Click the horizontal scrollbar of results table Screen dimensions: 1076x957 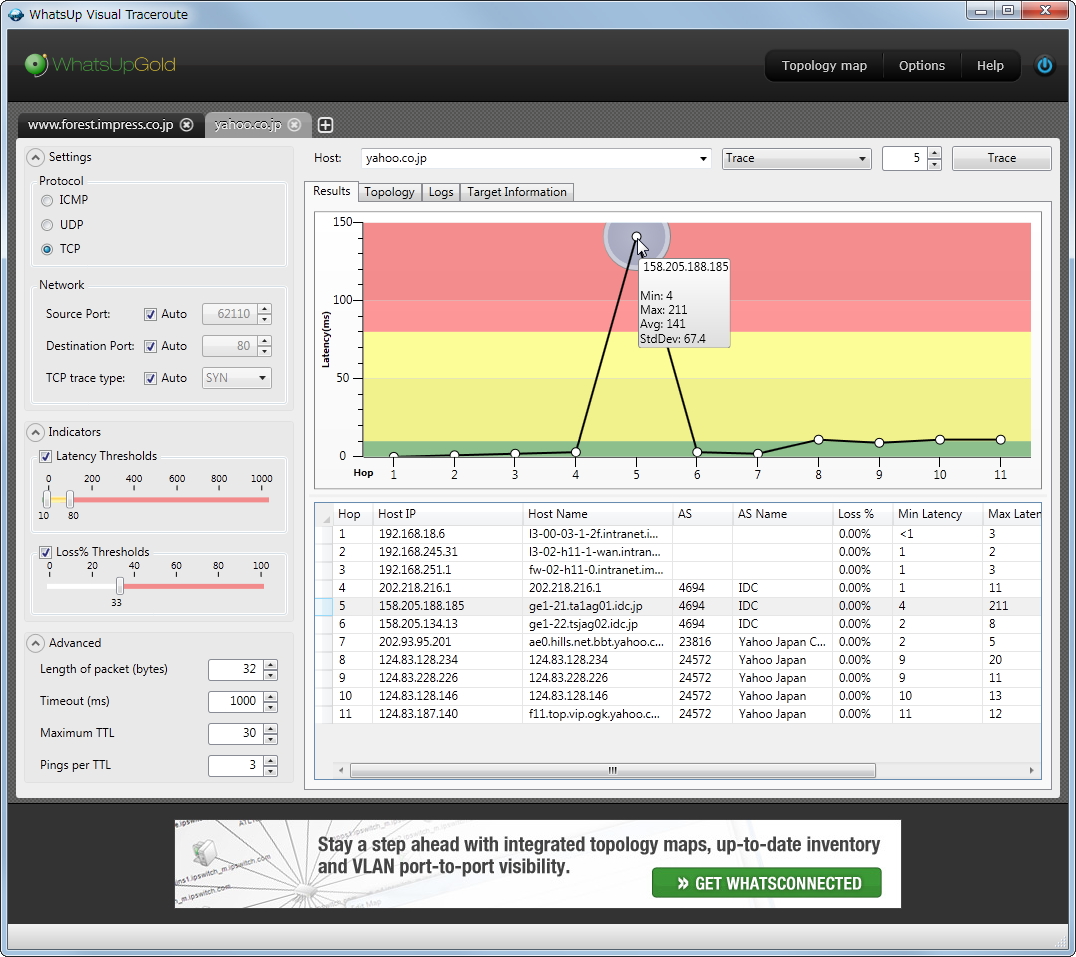click(612, 770)
